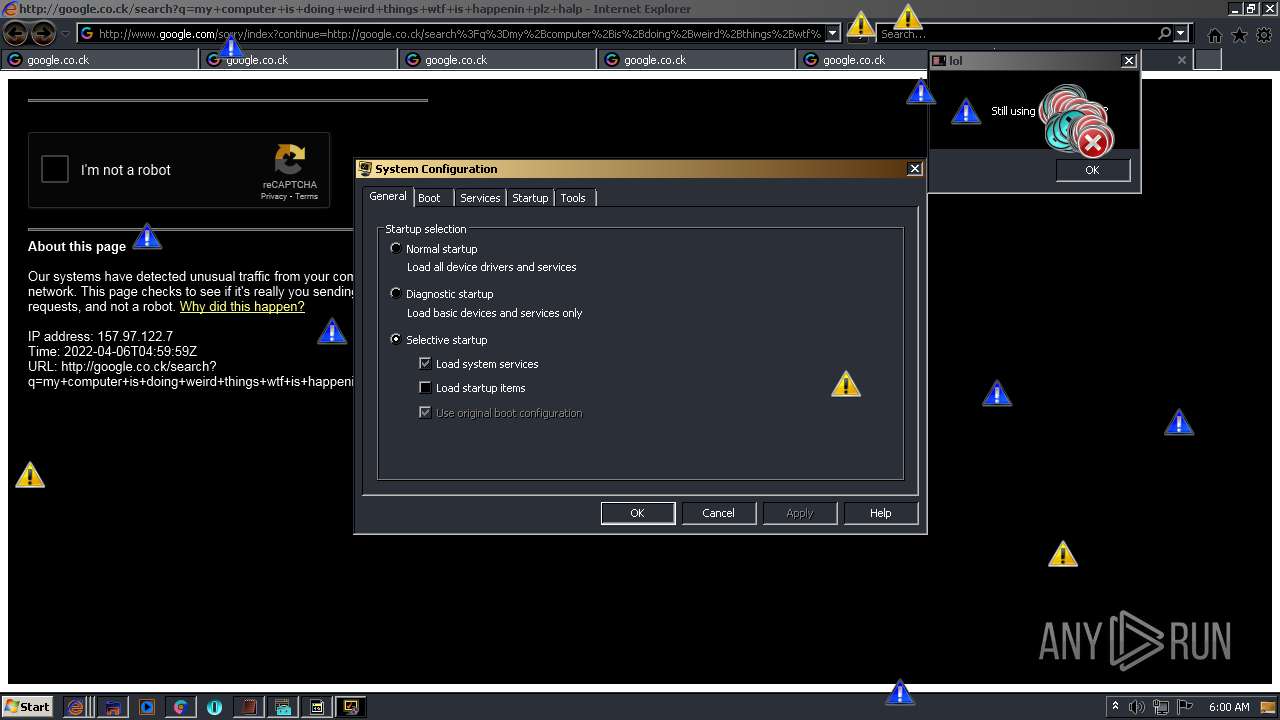Click the Internet Explorer taskbar icon
The image size is (1280, 720).
click(75, 707)
